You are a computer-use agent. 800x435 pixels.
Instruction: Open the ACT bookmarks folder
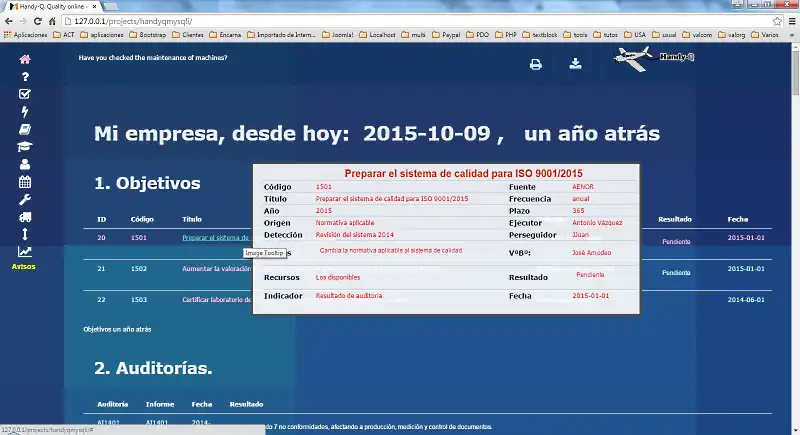pyautogui.click(x=63, y=35)
